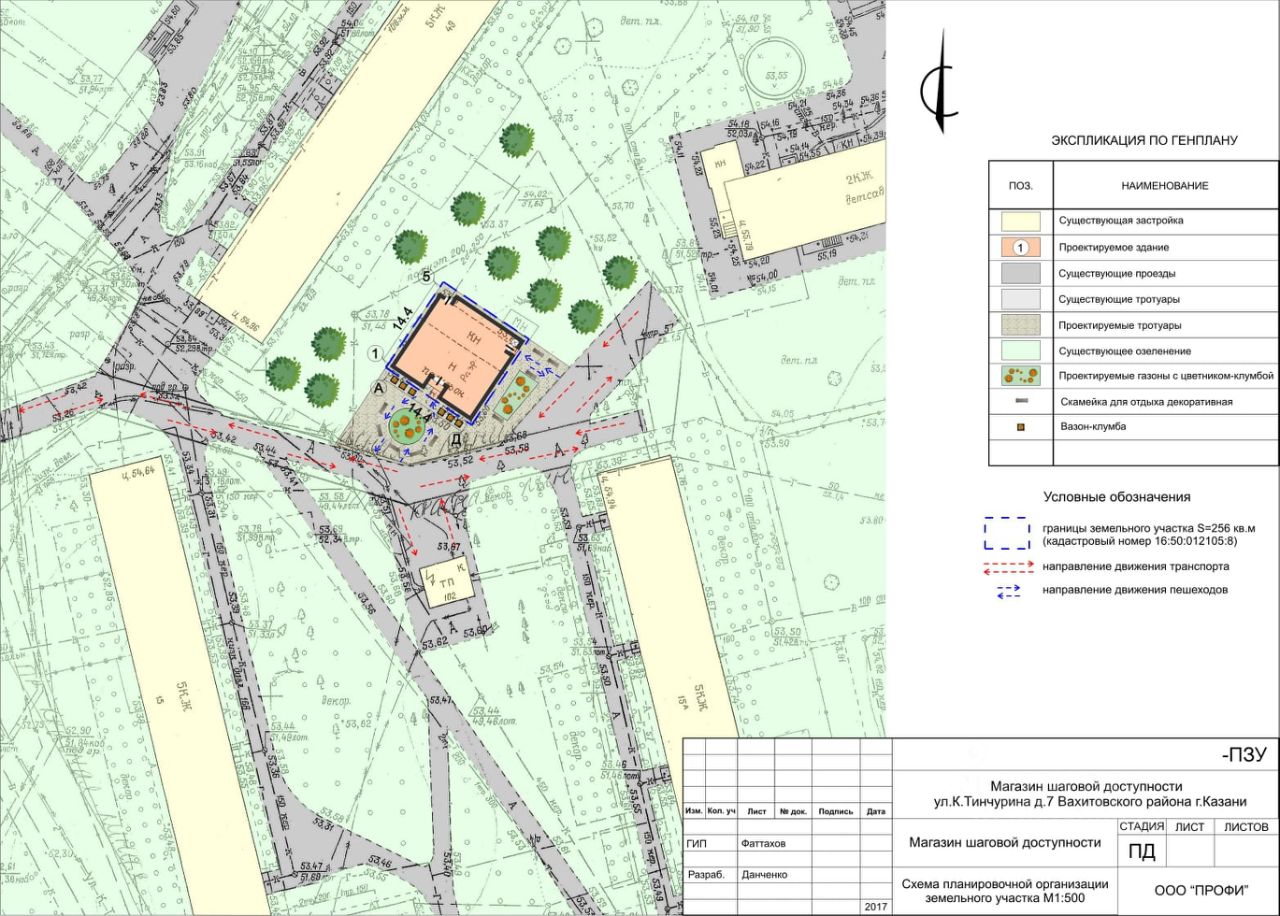
Task: Click the name 'Фаттахов'
Action: (x=764, y=844)
